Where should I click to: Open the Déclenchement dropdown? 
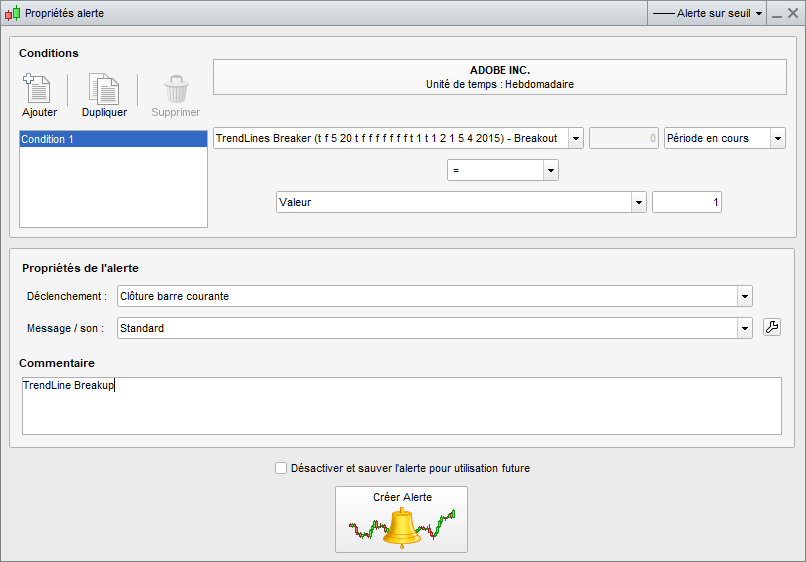(x=745, y=296)
